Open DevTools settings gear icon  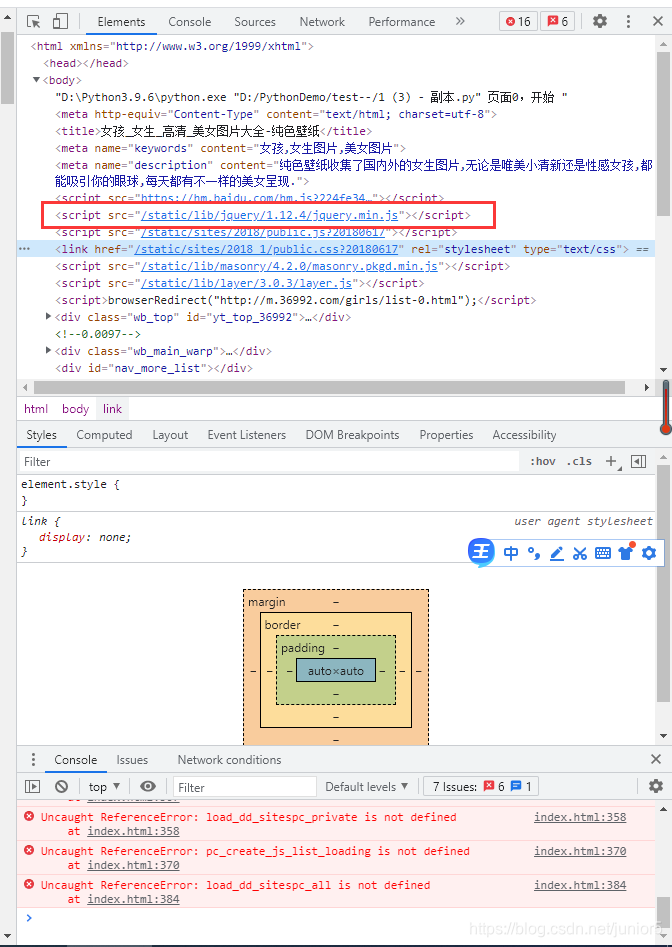(x=600, y=22)
